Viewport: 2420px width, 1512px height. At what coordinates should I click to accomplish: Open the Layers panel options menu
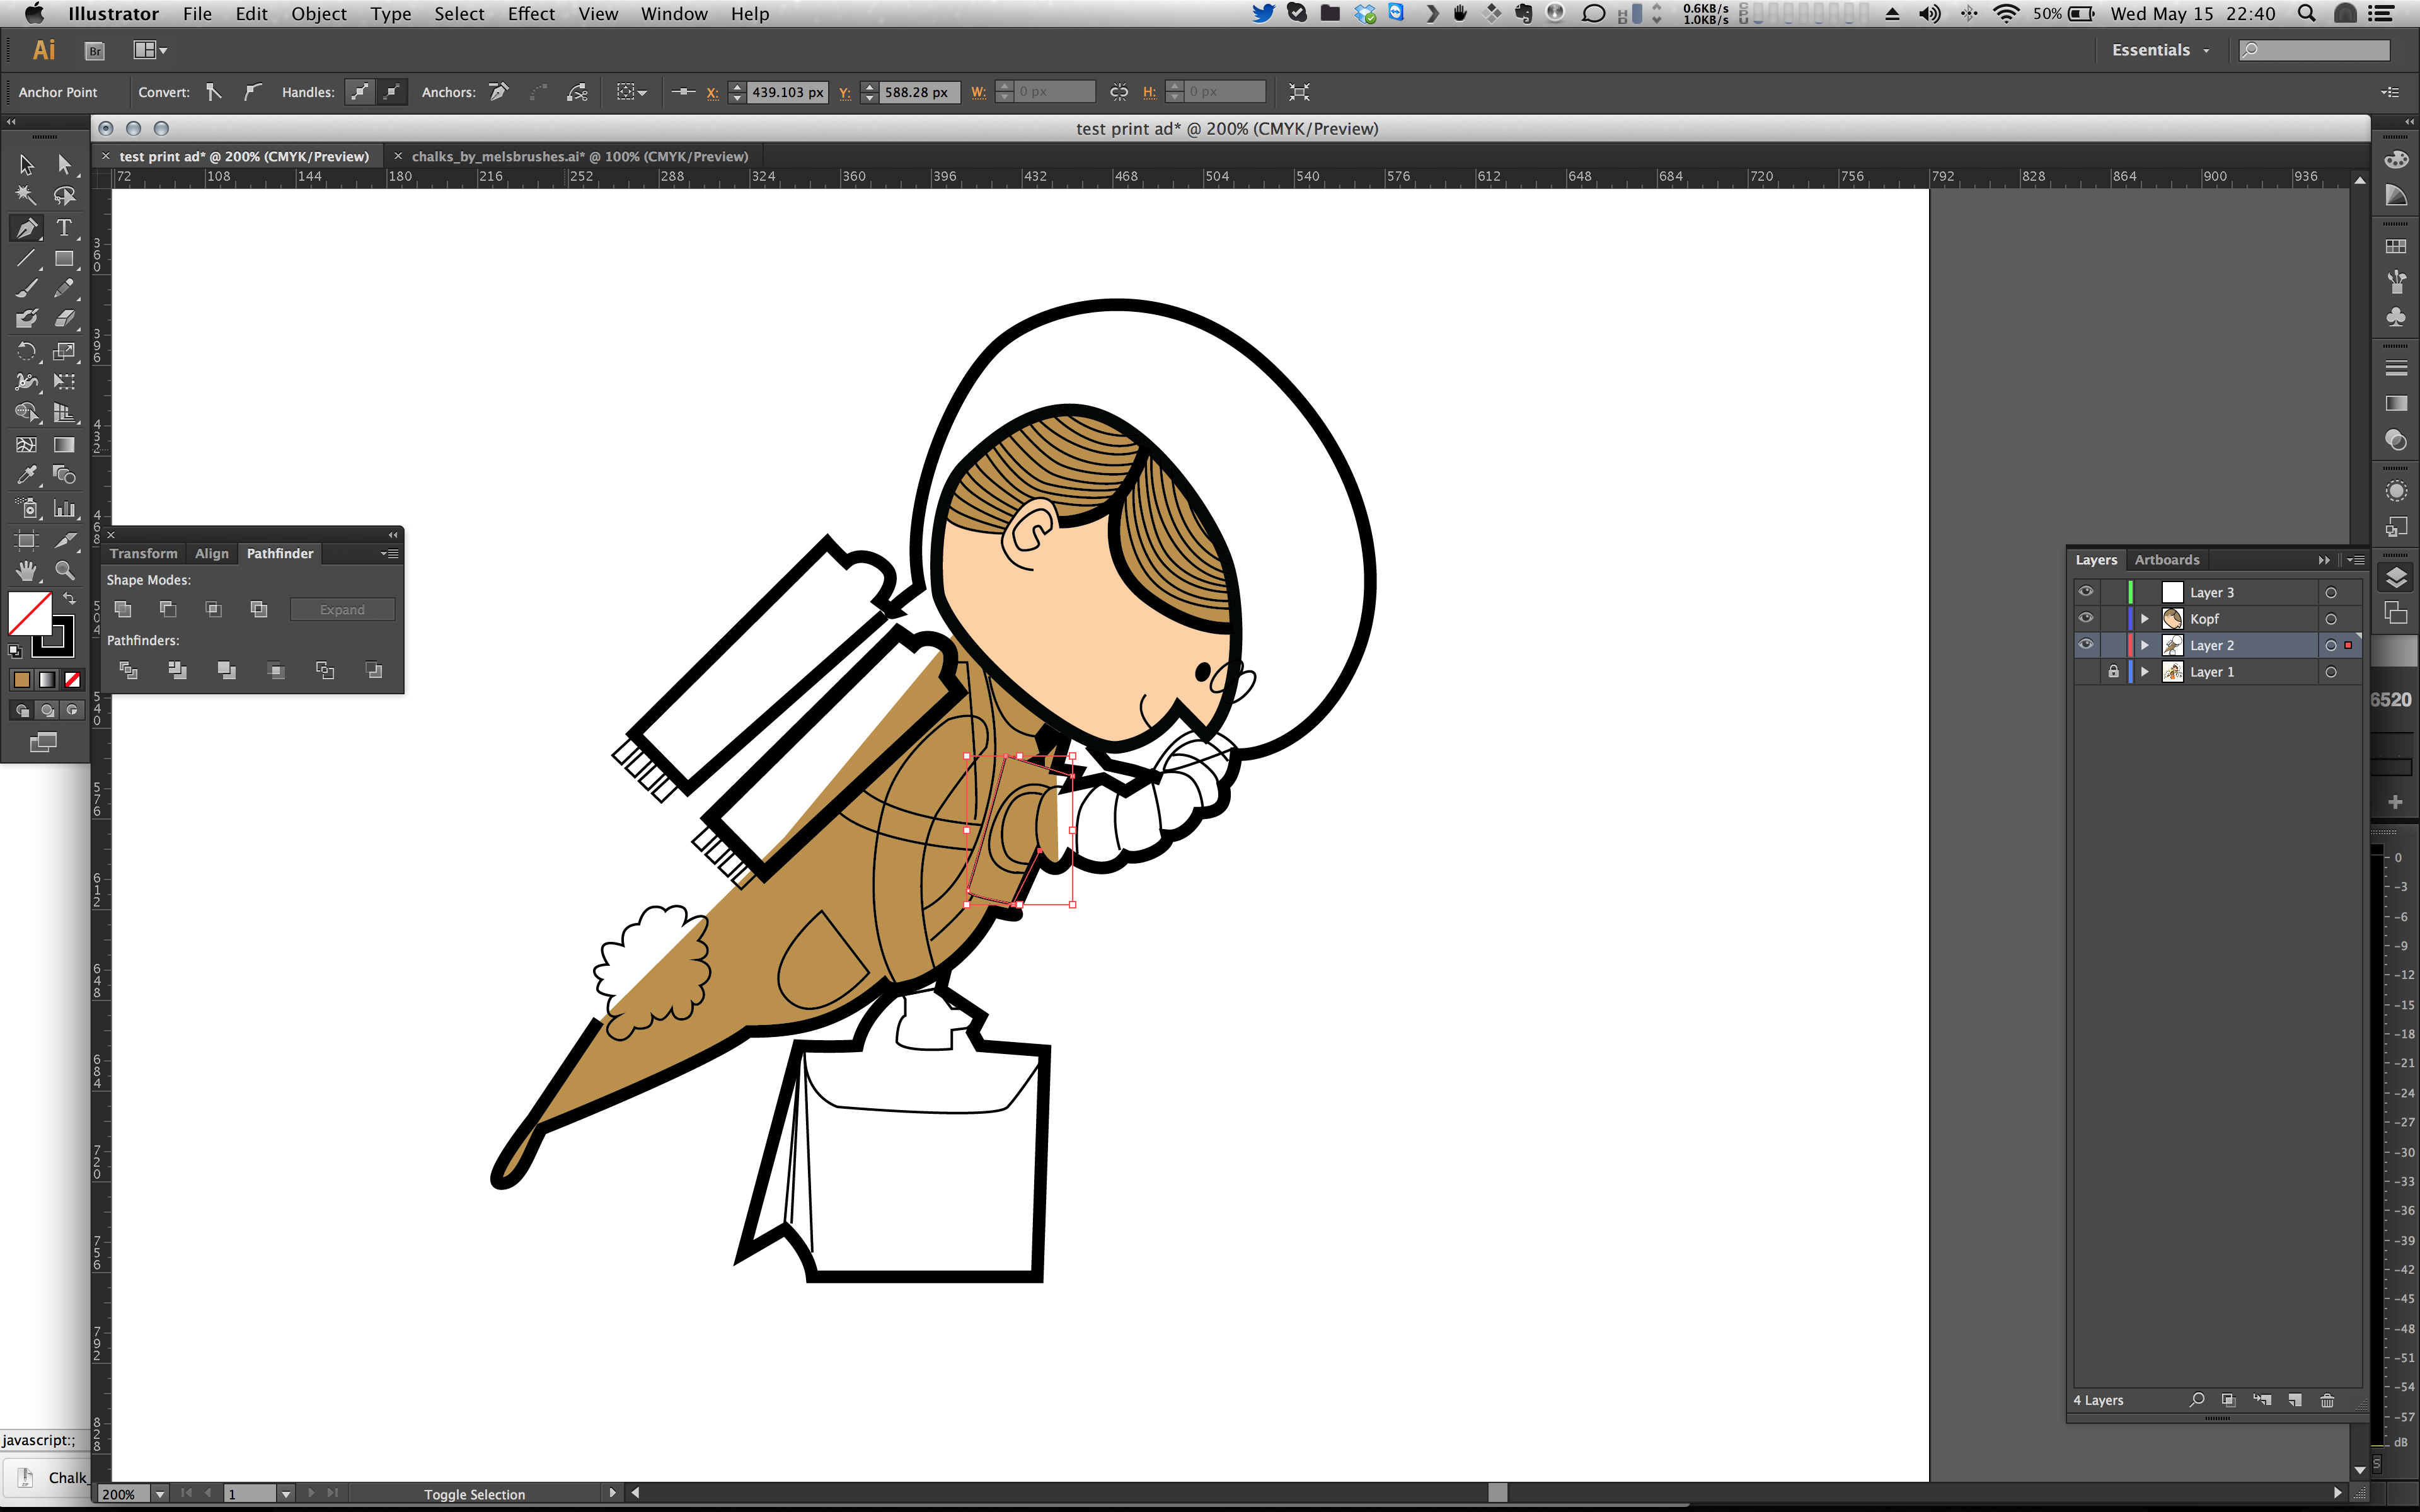(2356, 560)
